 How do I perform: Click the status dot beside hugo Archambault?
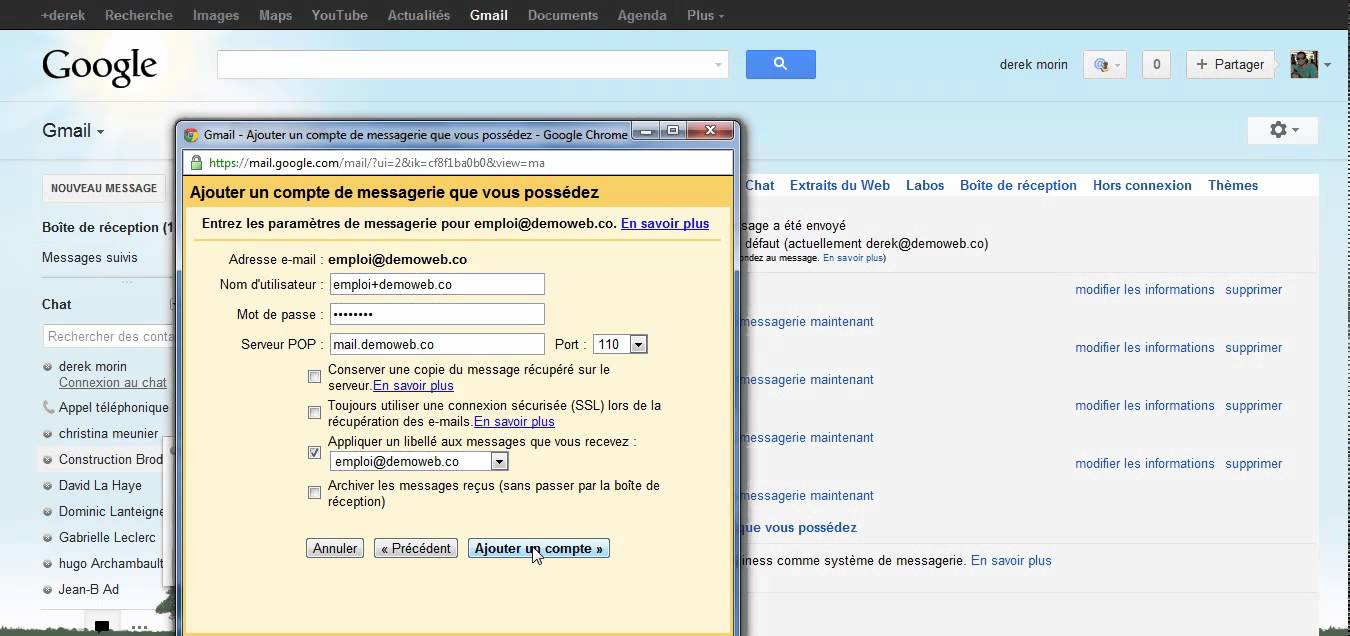tap(48, 564)
